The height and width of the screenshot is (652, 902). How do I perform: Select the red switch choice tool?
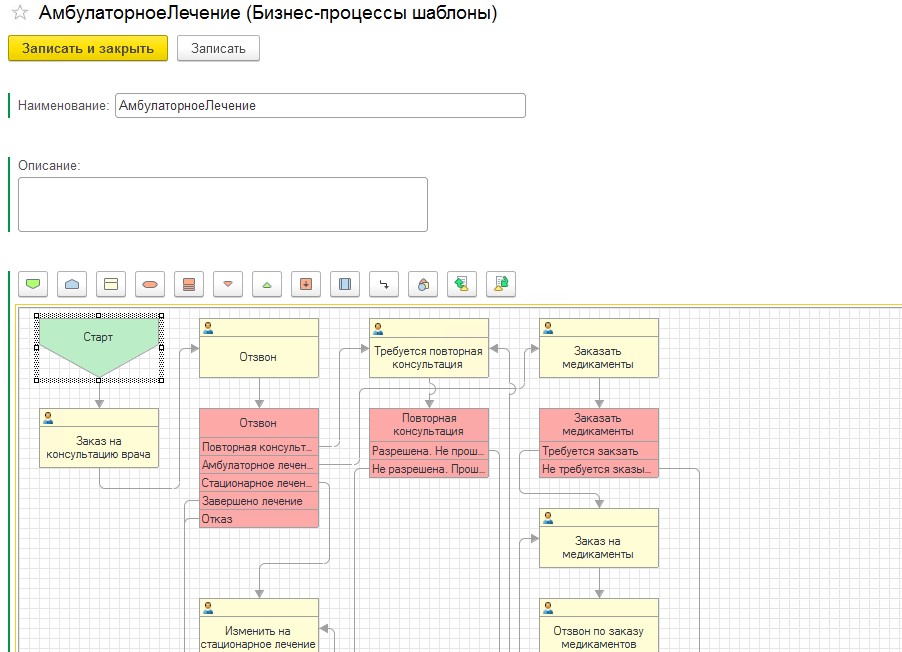(189, 284)
